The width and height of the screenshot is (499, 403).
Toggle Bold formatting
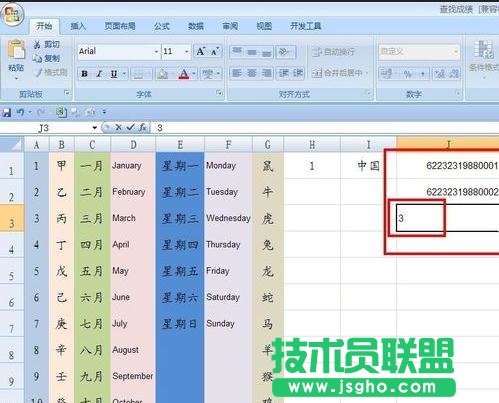point(85,74)
